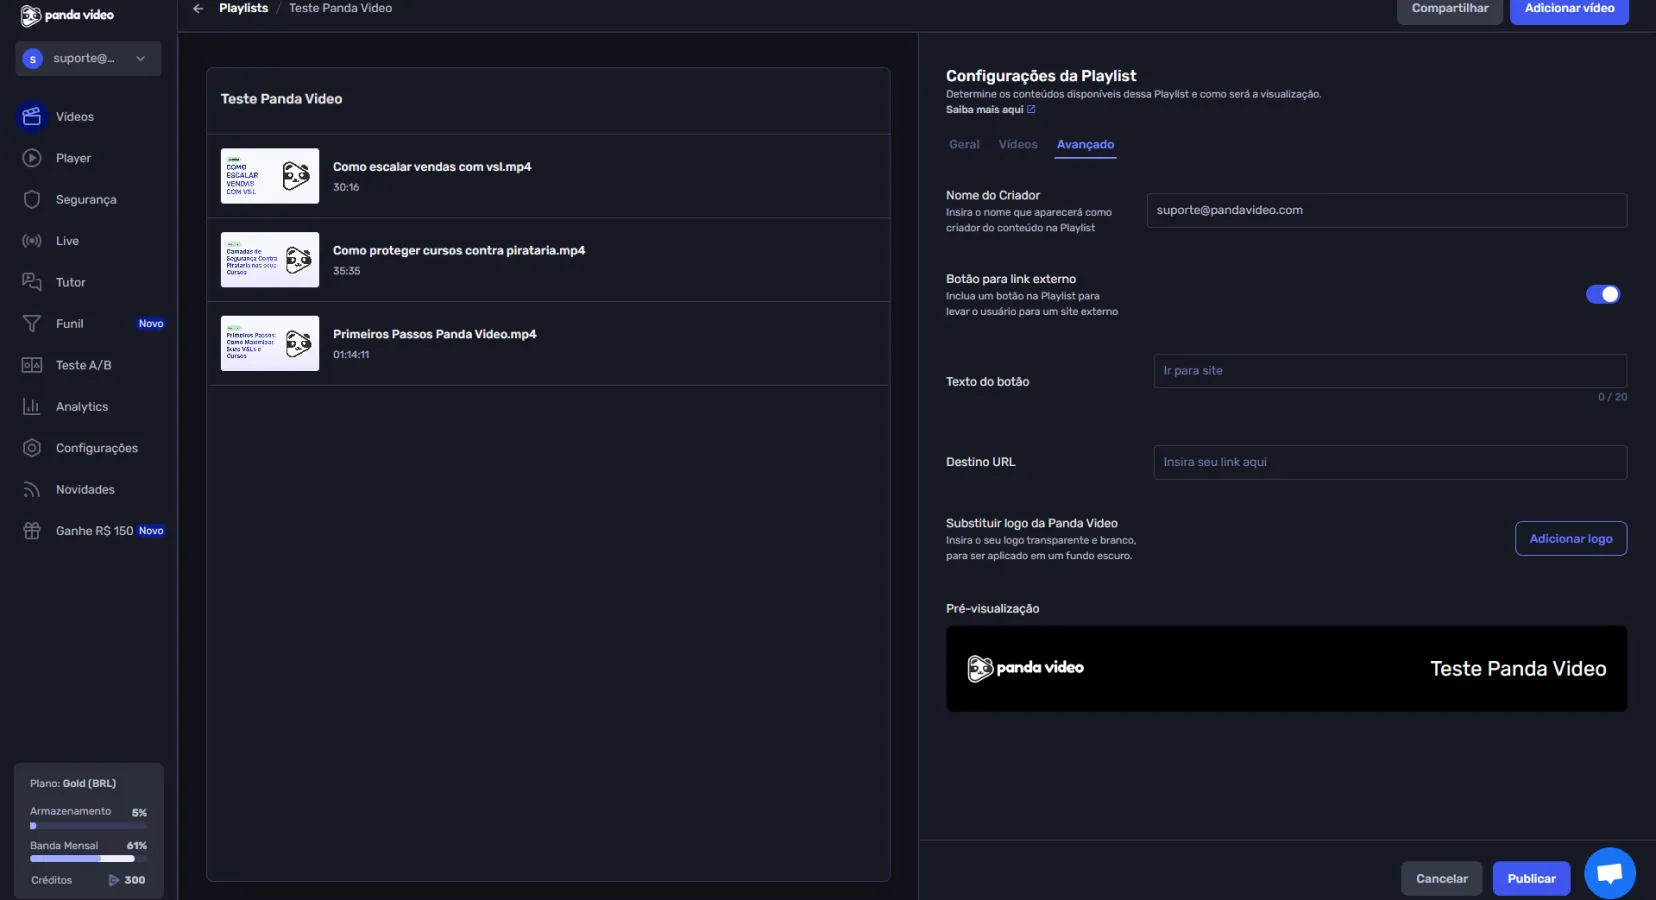
Task: Select Primeiros Passos Panda Video.mp4 title
Action: (x=435, y=335)
